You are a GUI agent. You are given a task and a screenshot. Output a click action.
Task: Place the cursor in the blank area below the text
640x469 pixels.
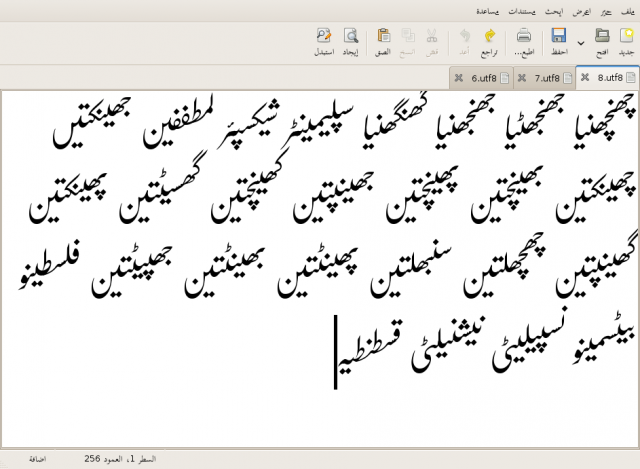318,416
